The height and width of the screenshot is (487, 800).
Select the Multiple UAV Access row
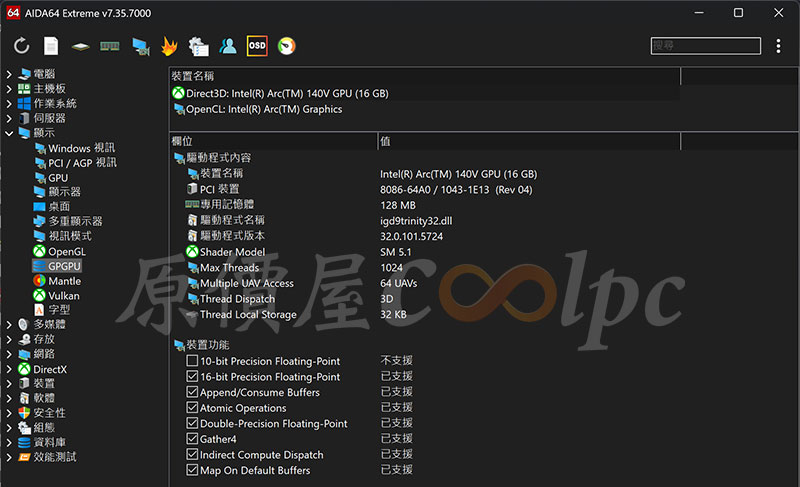coord(424,283)
